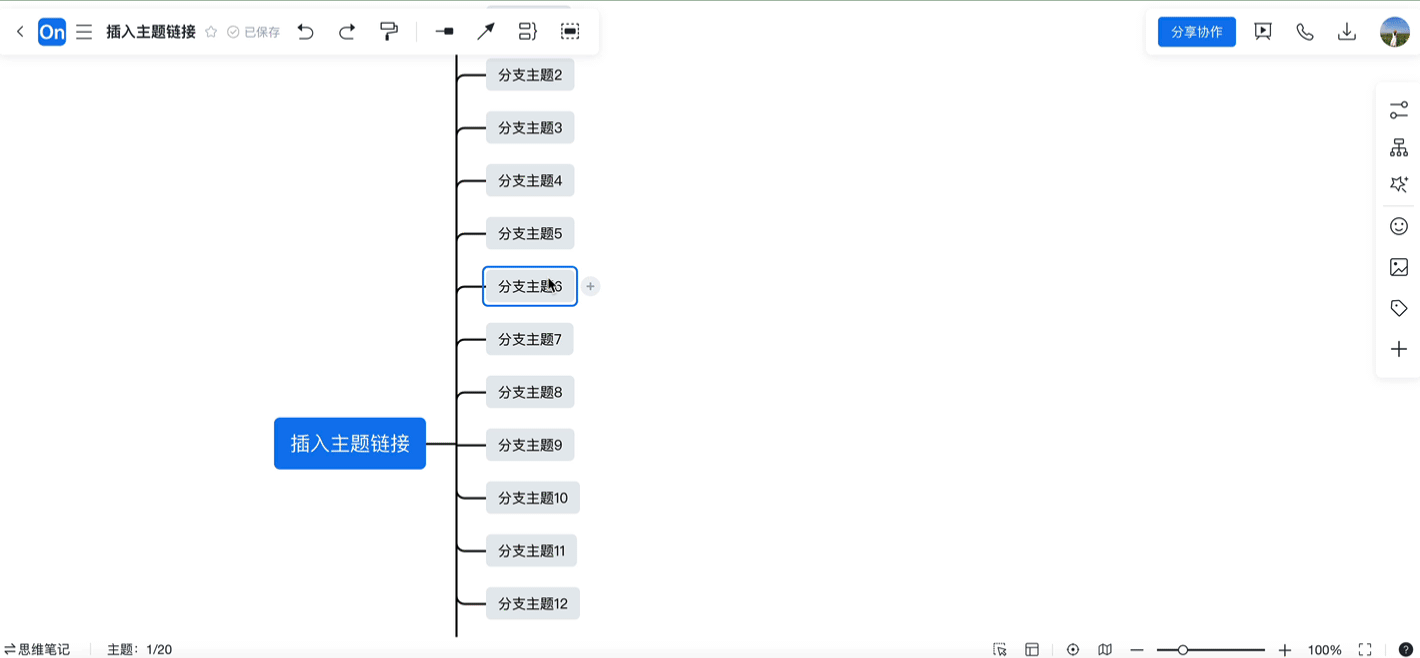Select the node 分支主题8

coord(530,392)
